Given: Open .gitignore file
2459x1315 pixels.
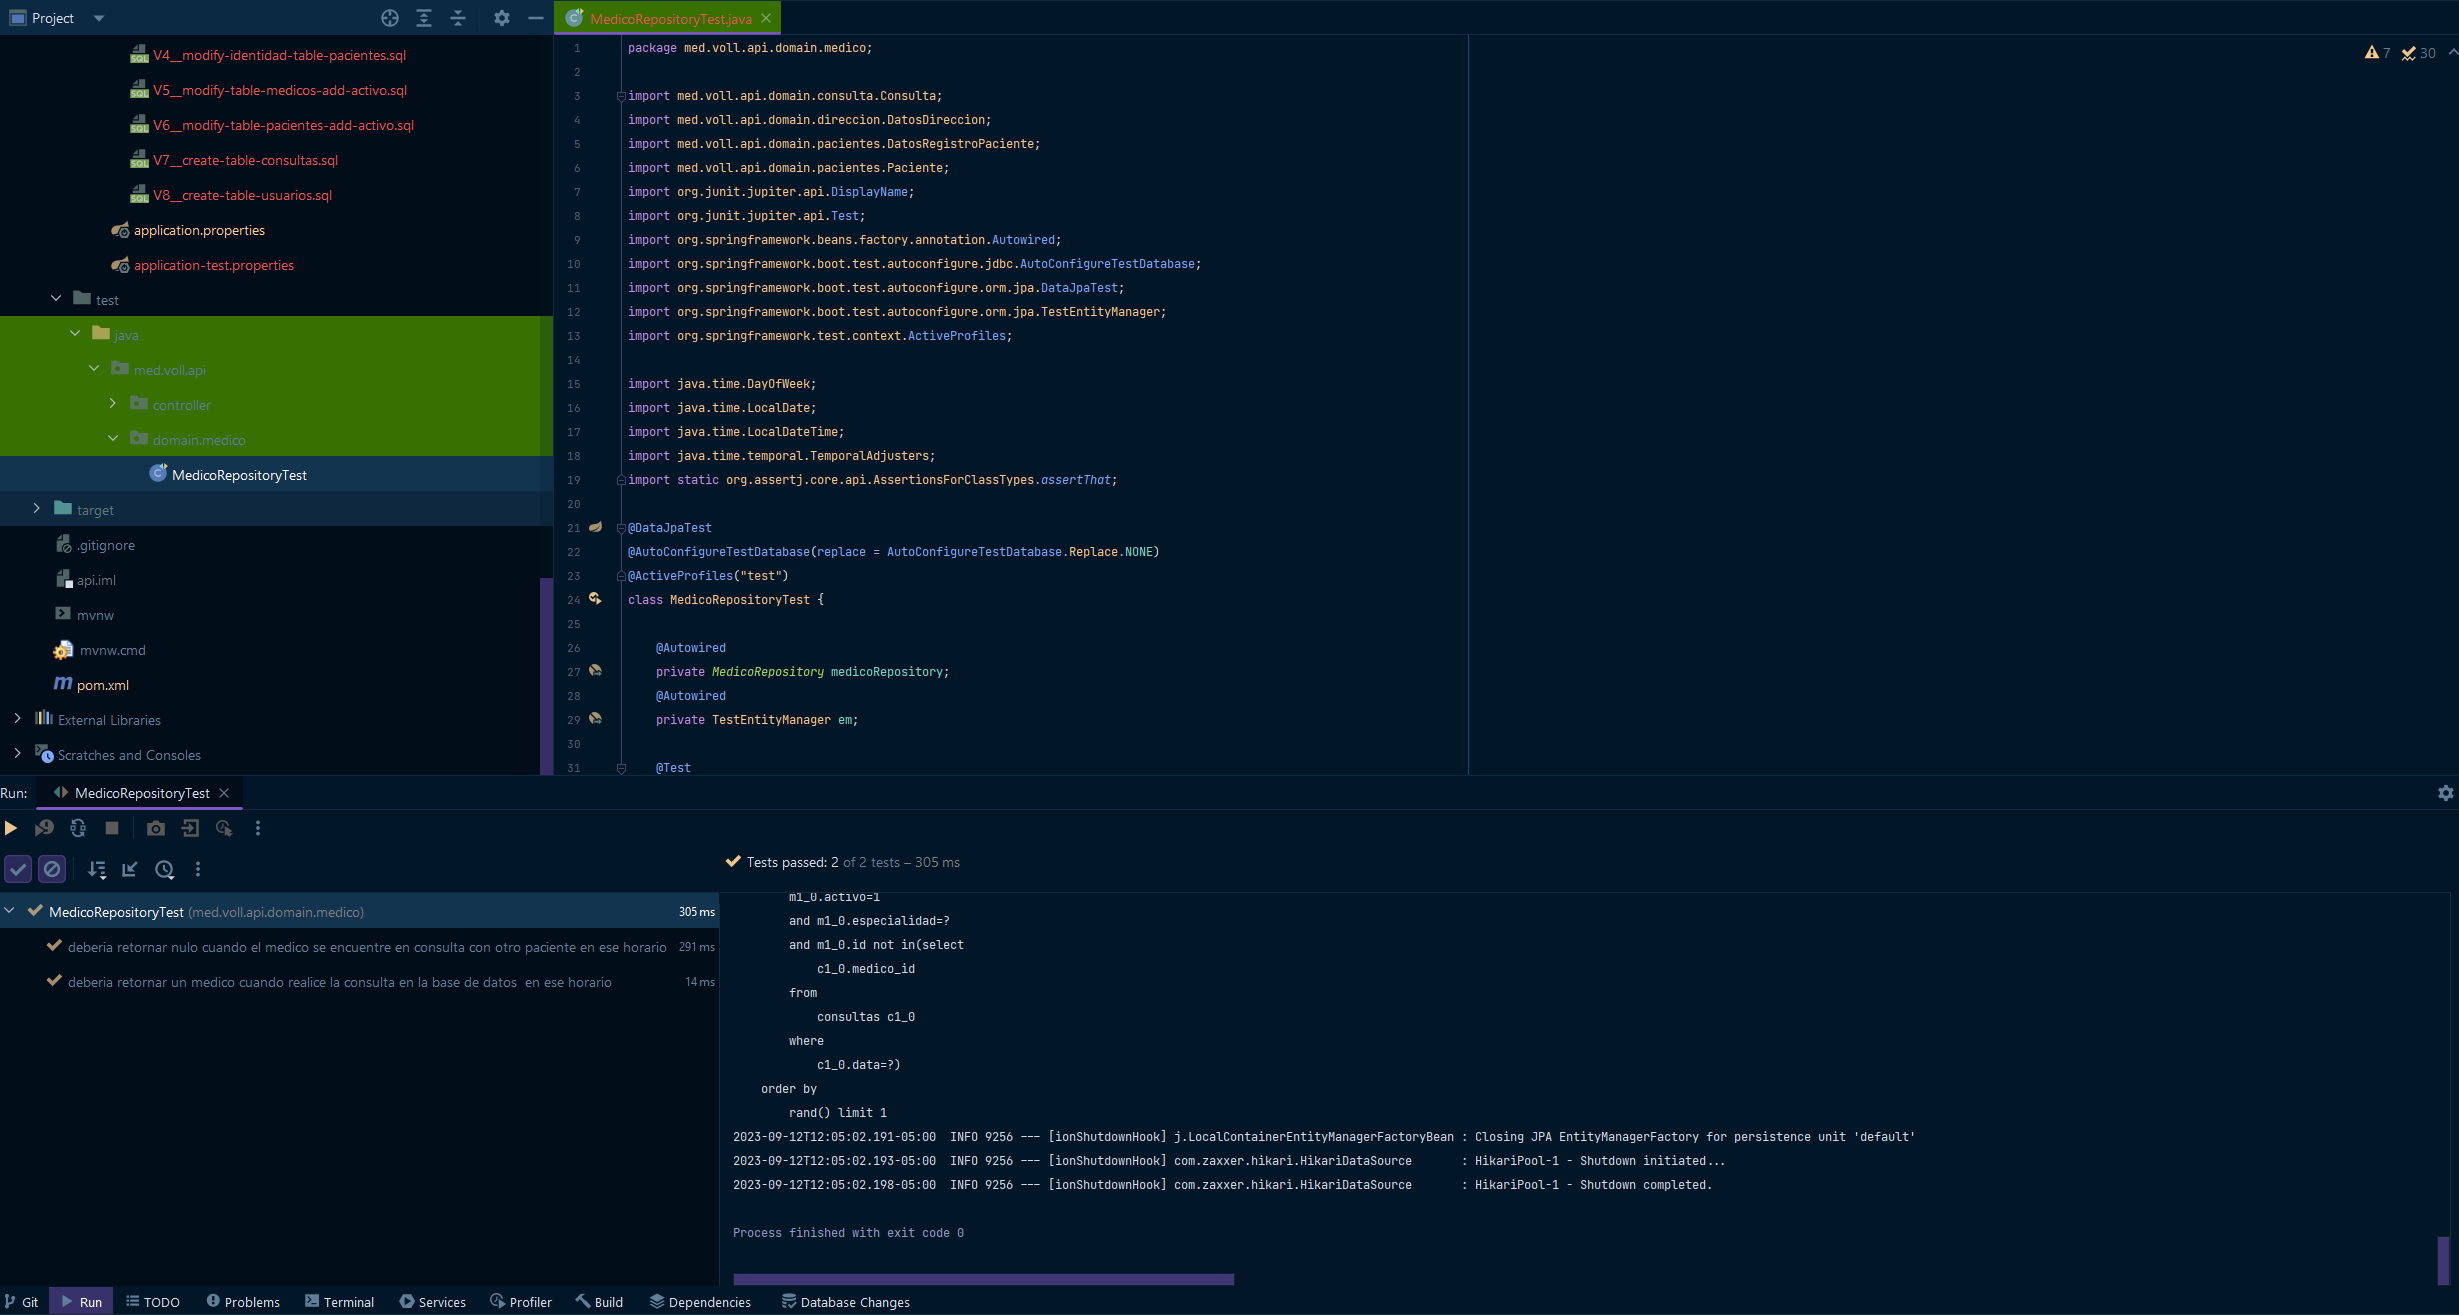Looking at the screenshot, I should [105, 545].
